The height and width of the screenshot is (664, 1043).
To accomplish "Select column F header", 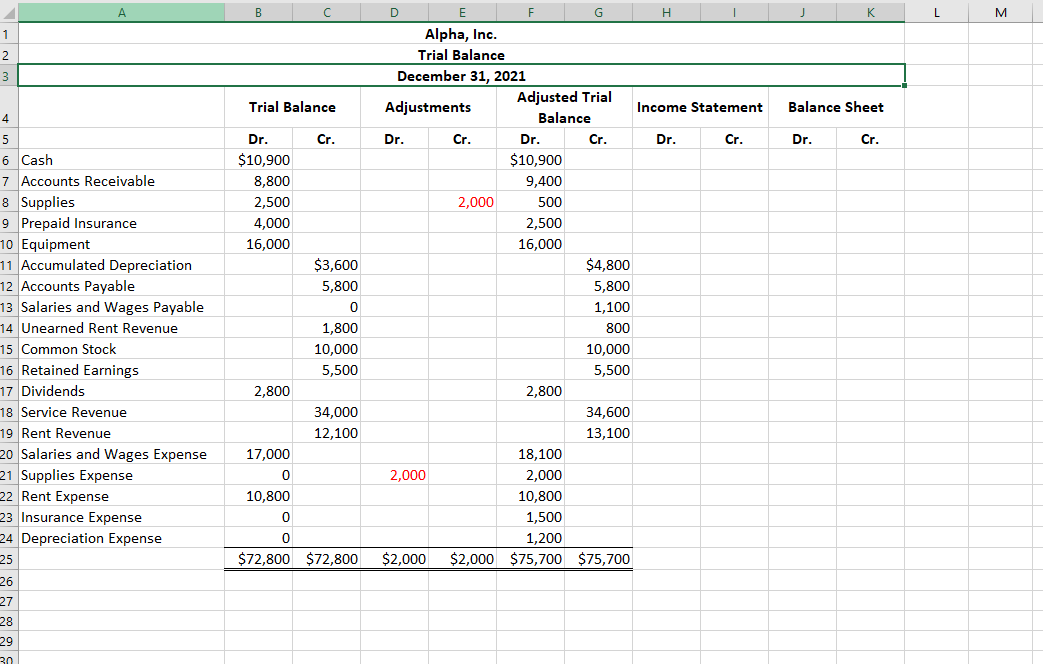I will coord(530,12).
